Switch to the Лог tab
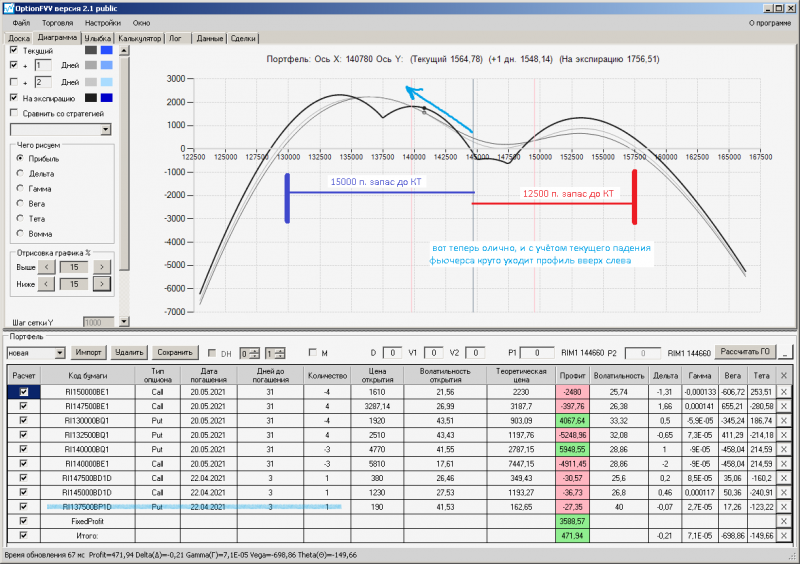Screen dimensions: 800x564 [x=176, y=38]
